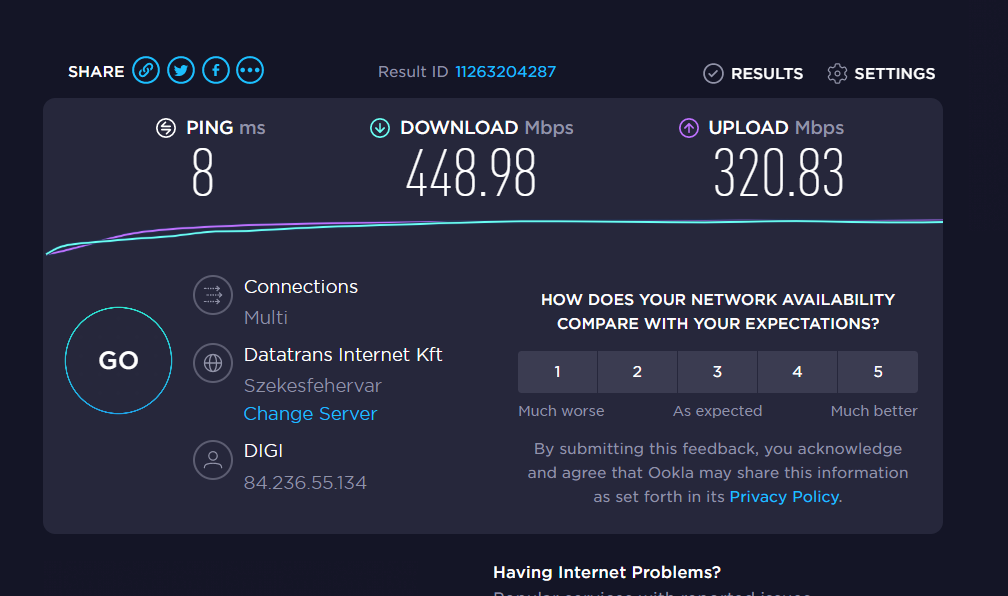Screen dimensions: 1008x596
Task: Rate network availability as 1
Action: pyautogui.click(x=557, y=372)
